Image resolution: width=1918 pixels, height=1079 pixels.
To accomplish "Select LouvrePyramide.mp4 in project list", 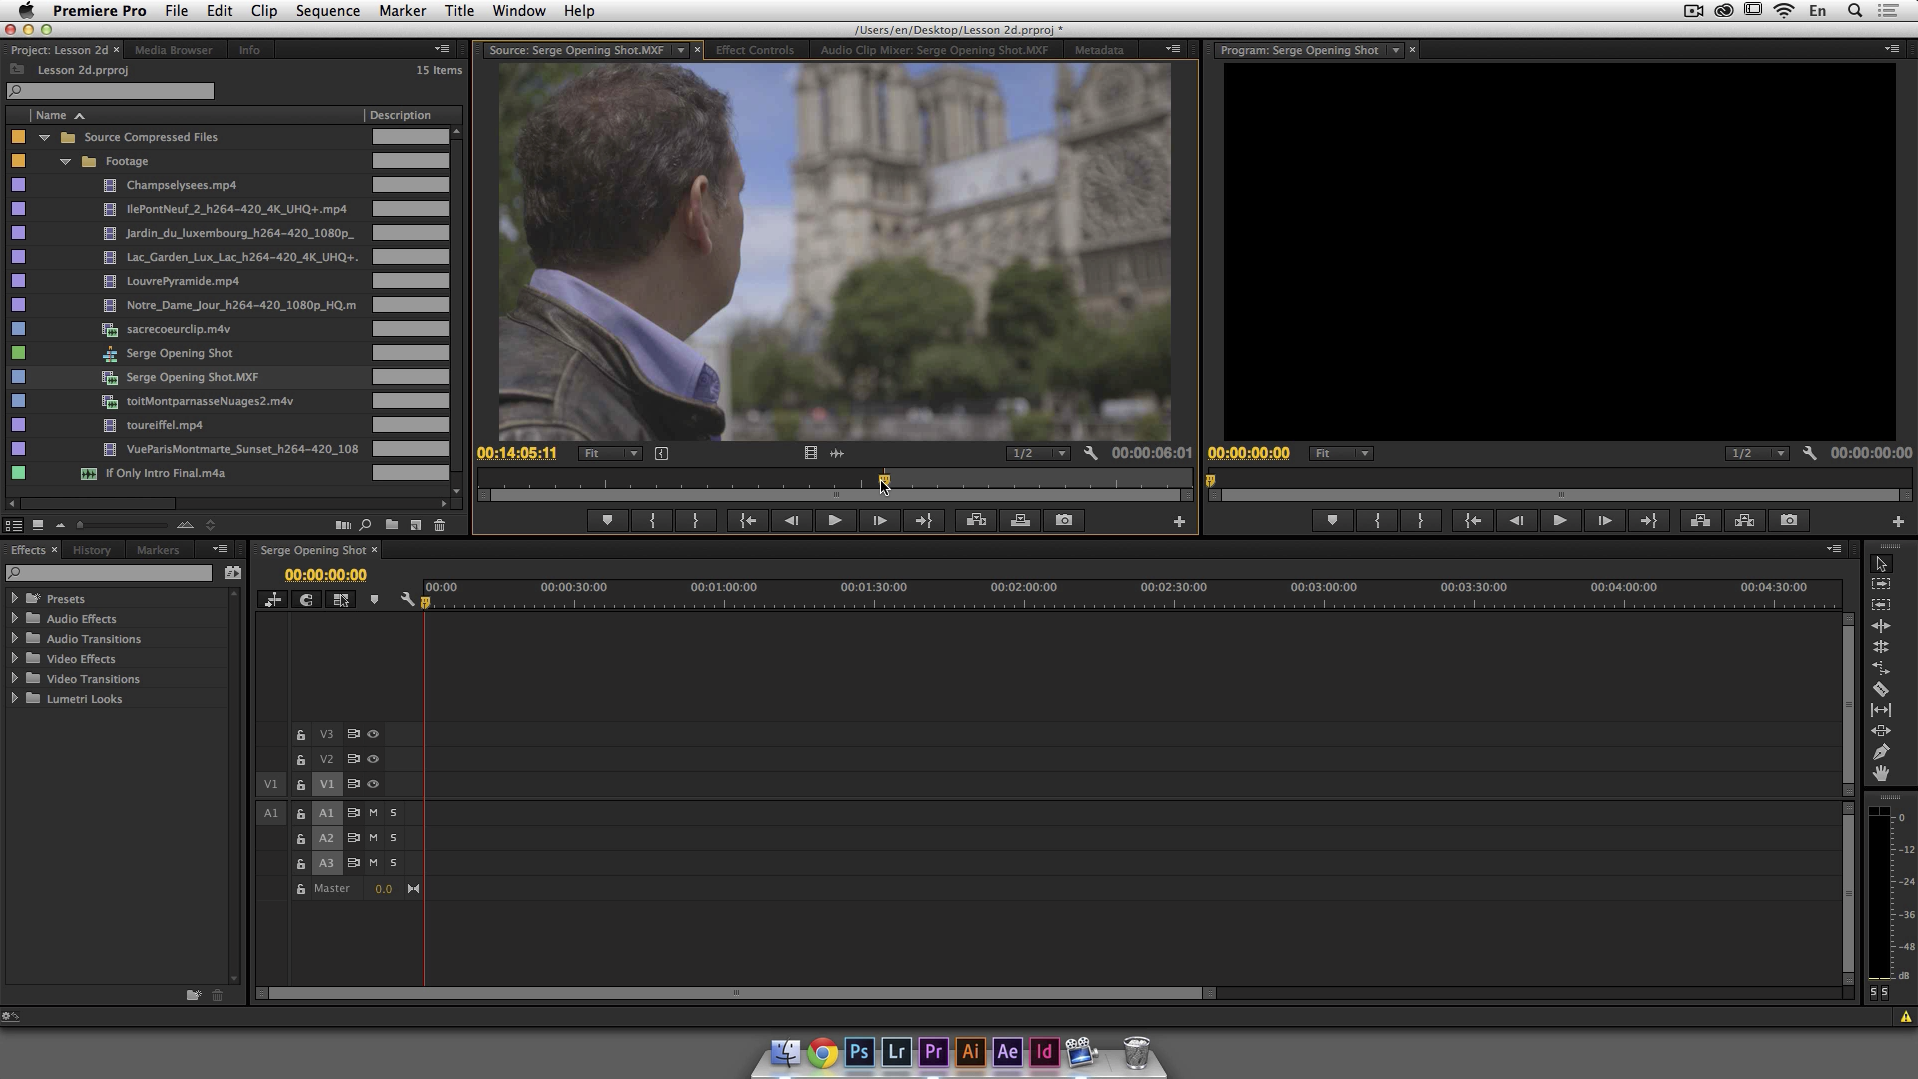I will tap(182, 281).
